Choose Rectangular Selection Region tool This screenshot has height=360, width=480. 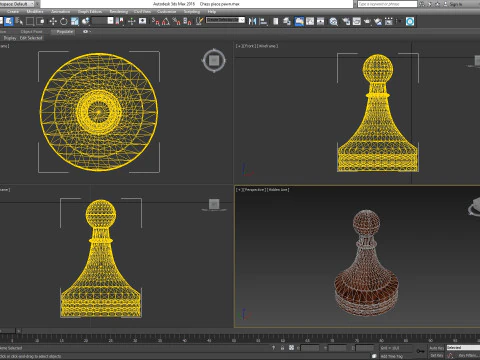[x=30, y=21]
